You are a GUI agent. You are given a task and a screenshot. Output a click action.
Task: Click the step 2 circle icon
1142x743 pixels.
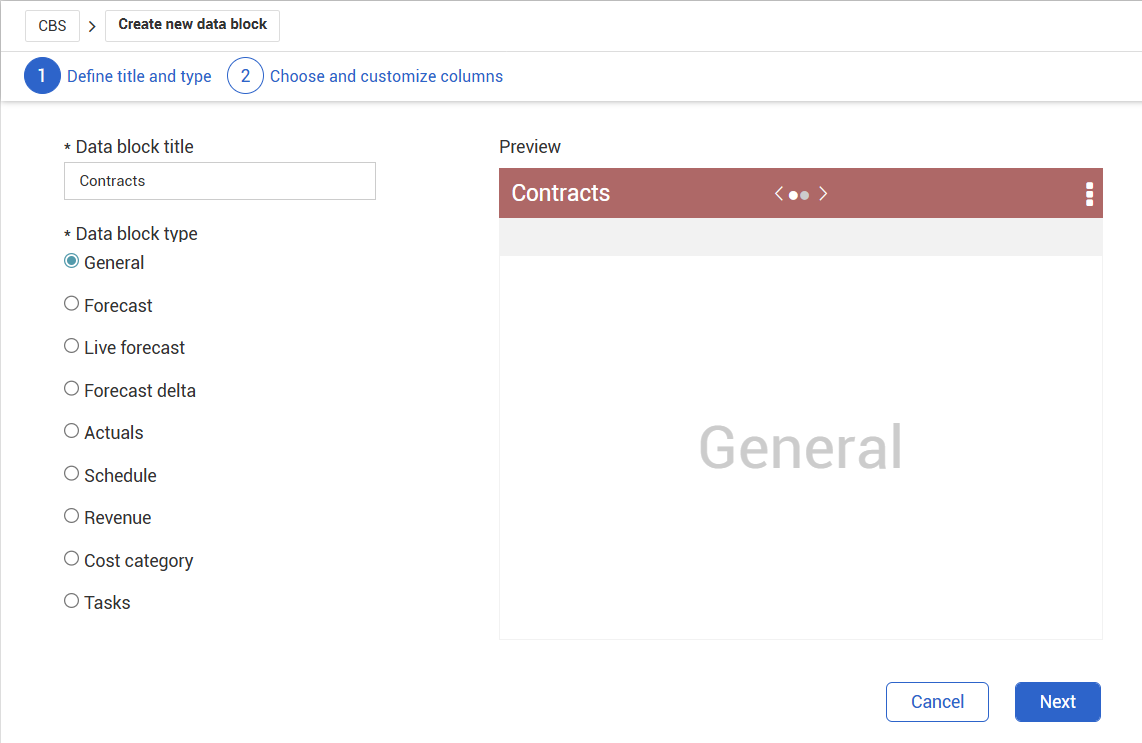pos(245,76)
